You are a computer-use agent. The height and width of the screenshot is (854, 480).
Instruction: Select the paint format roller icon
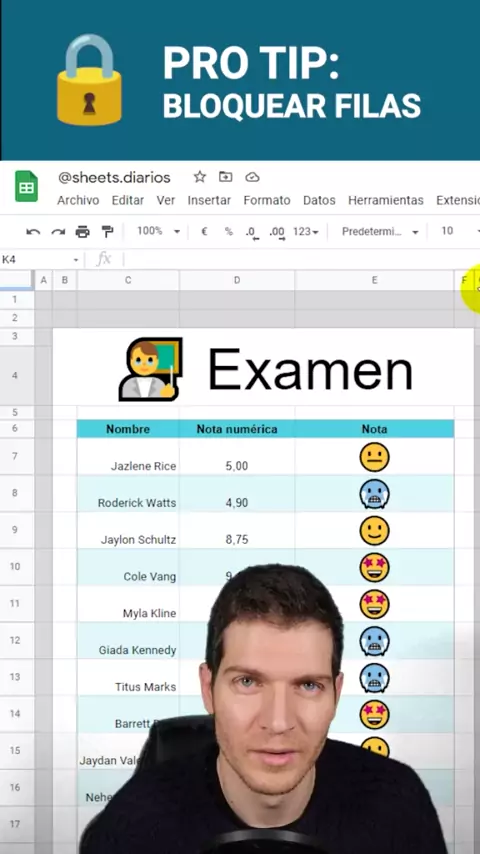pos(107,232)
